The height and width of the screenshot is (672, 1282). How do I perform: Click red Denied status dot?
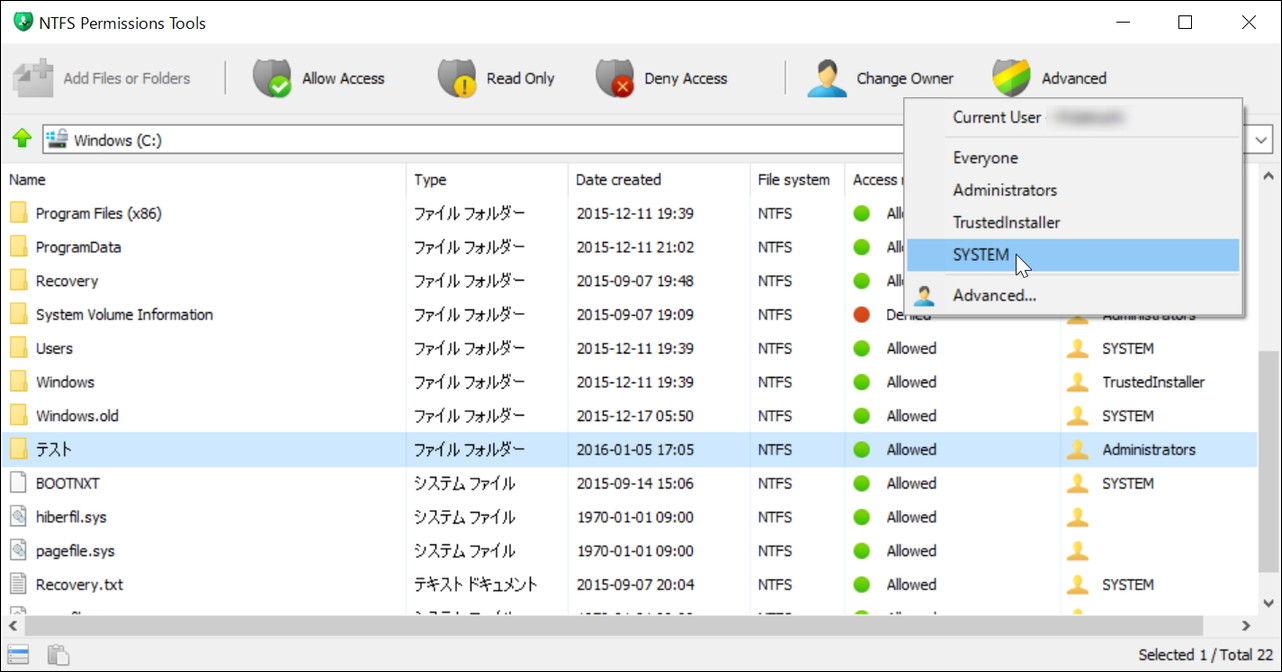pos(862,314)
